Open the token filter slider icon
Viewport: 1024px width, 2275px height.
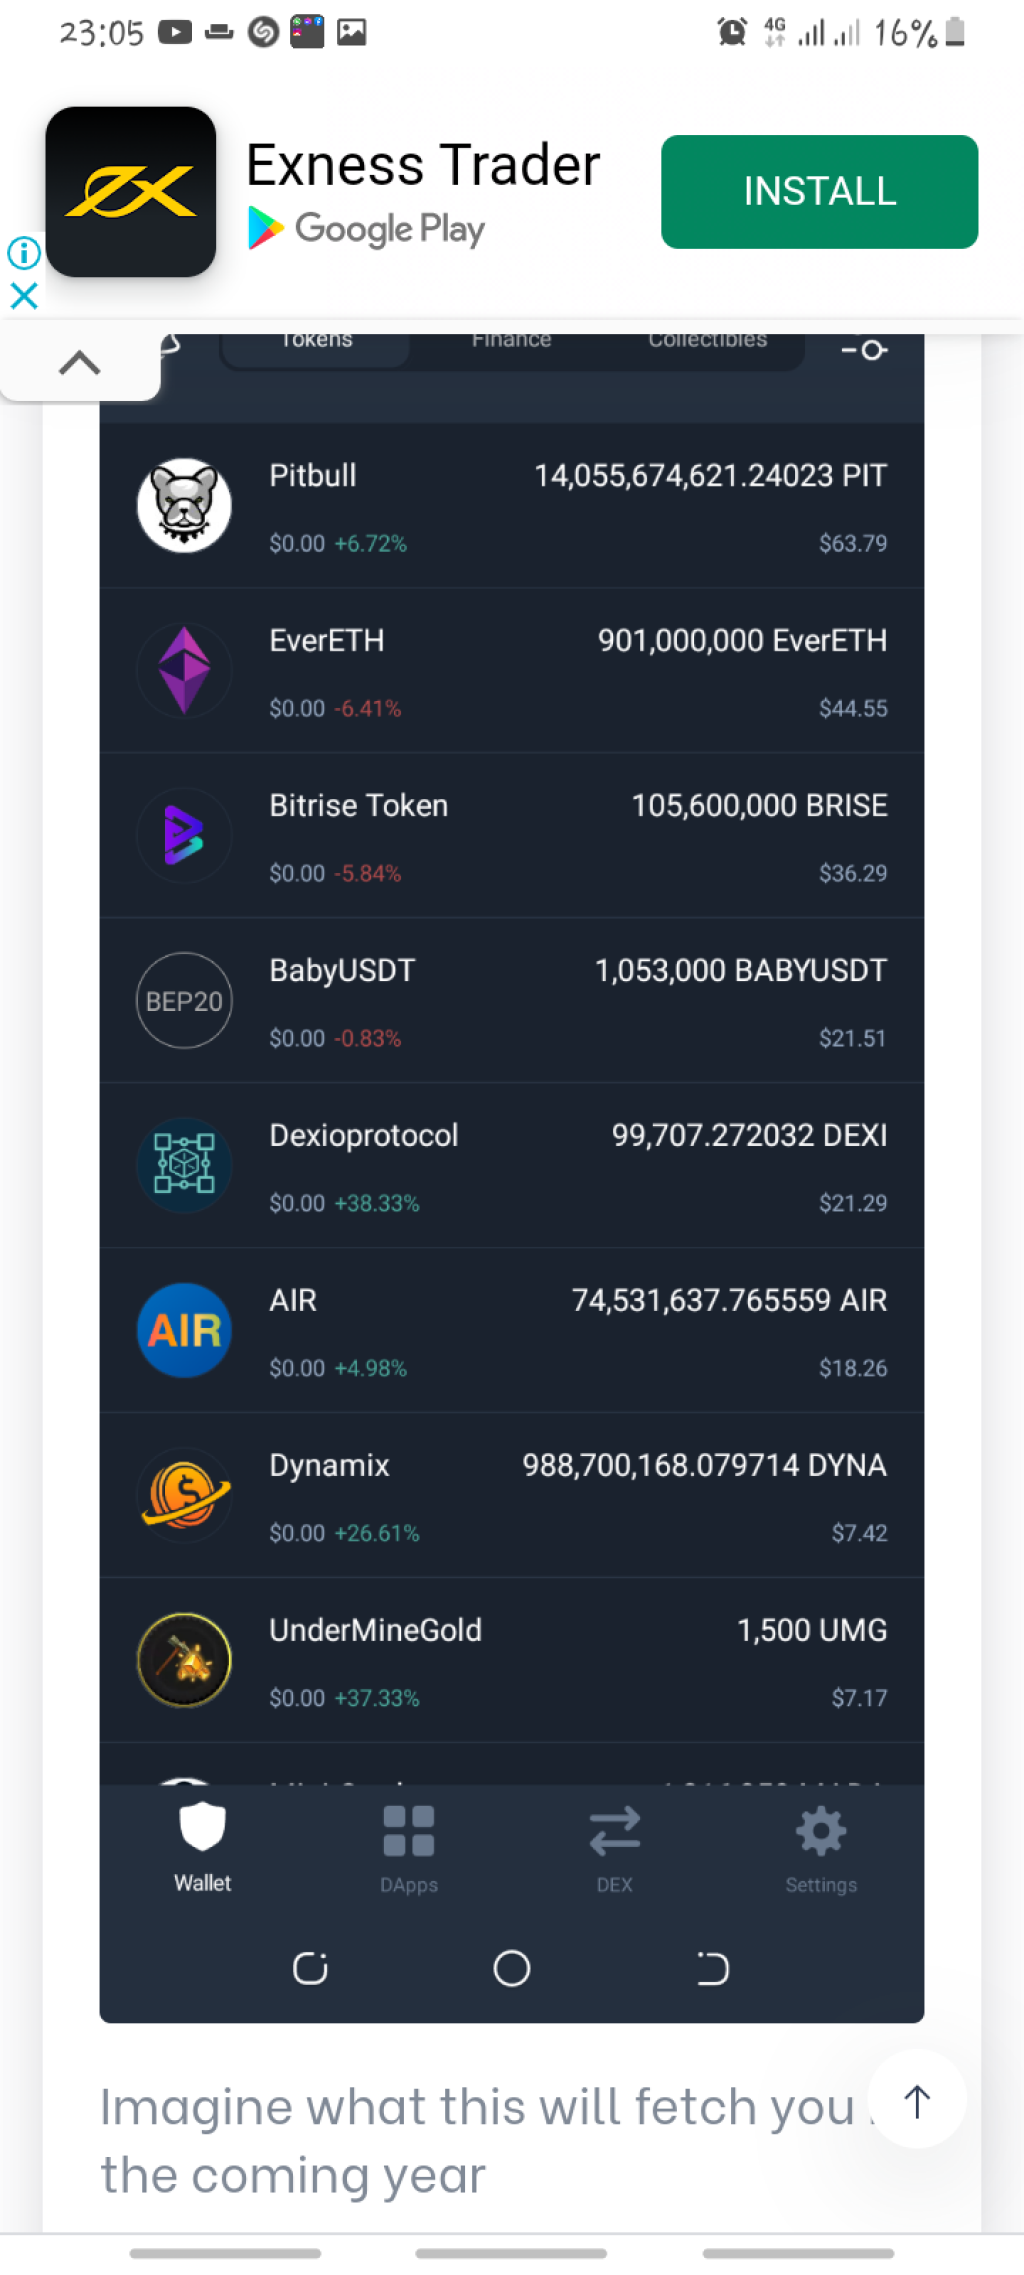(x=864, y=350)
